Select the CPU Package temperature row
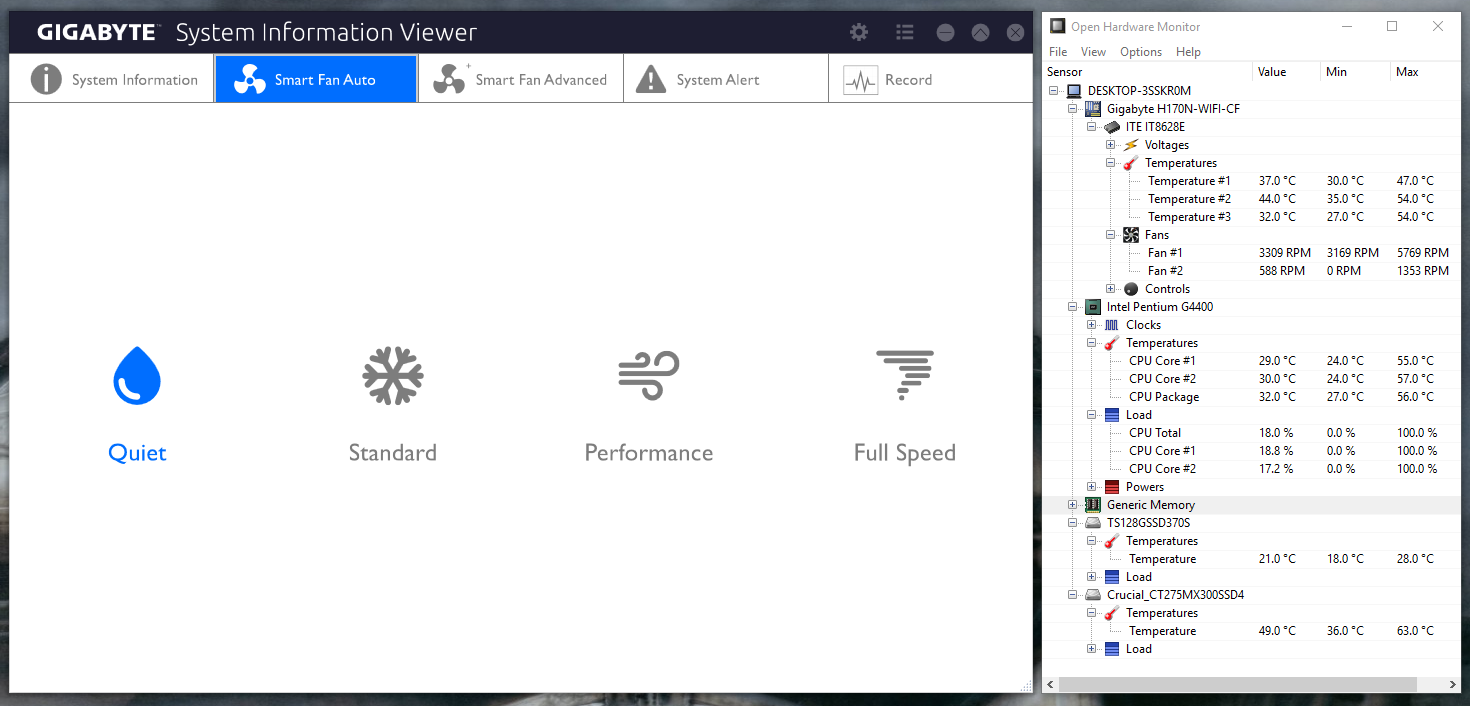This screenshot has height=706, width=1470. [x=1251, y=397]
